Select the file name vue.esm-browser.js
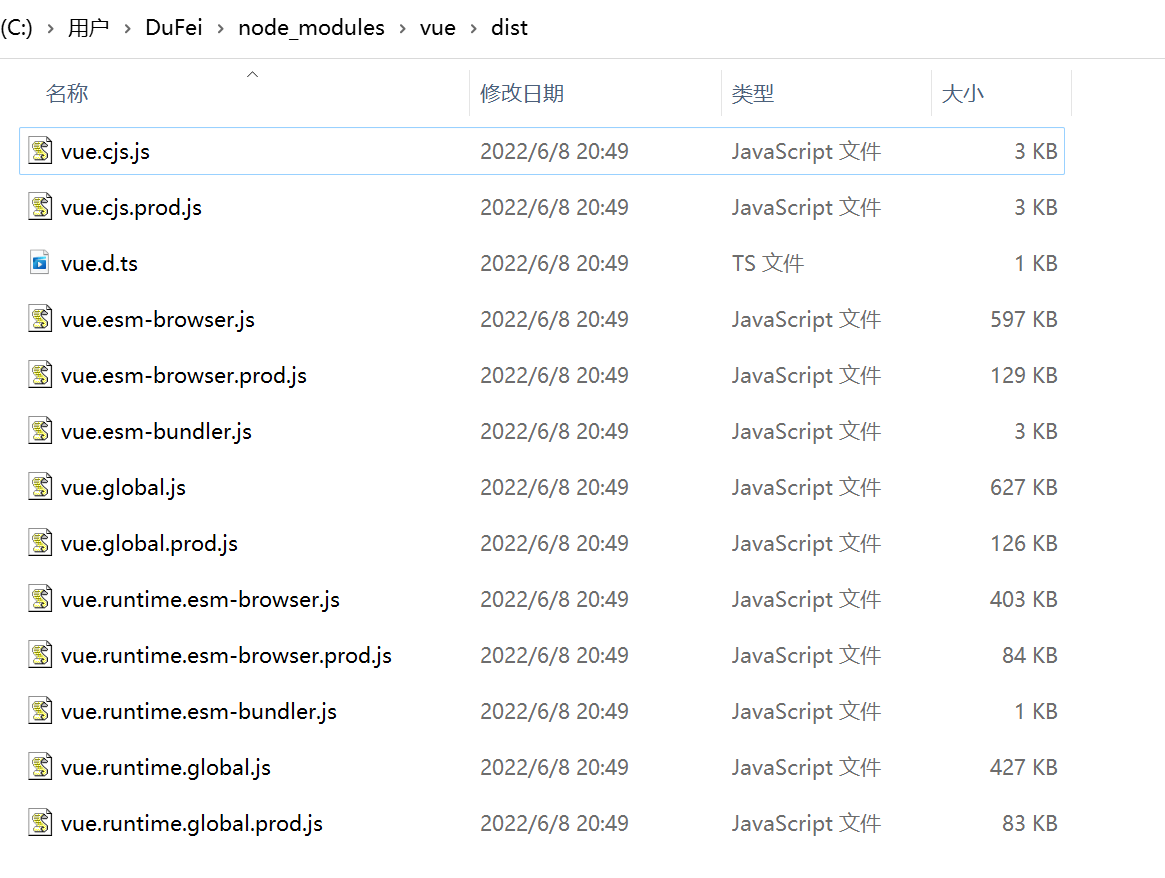The width and height of the screenshot is (1165, 878). click(158, 319)
